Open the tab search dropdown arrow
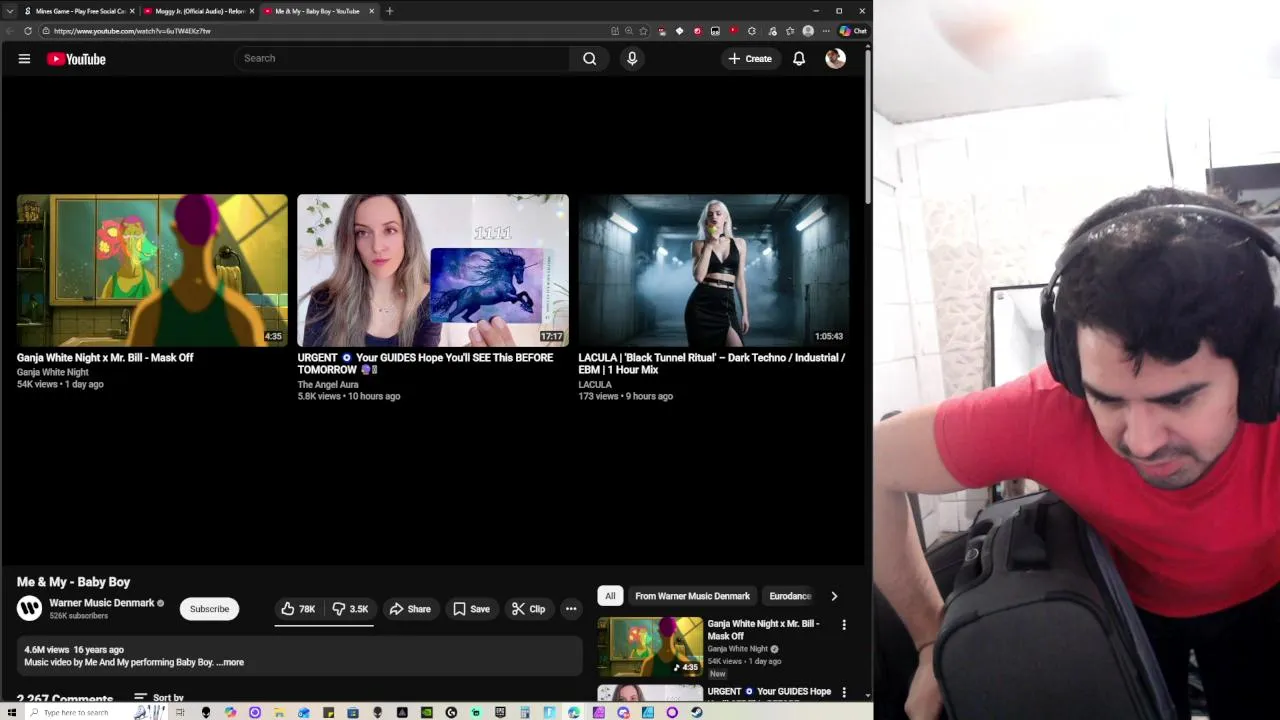This screenshot has width=1280, height=720. pyautogui.click(x=9, y=11)
